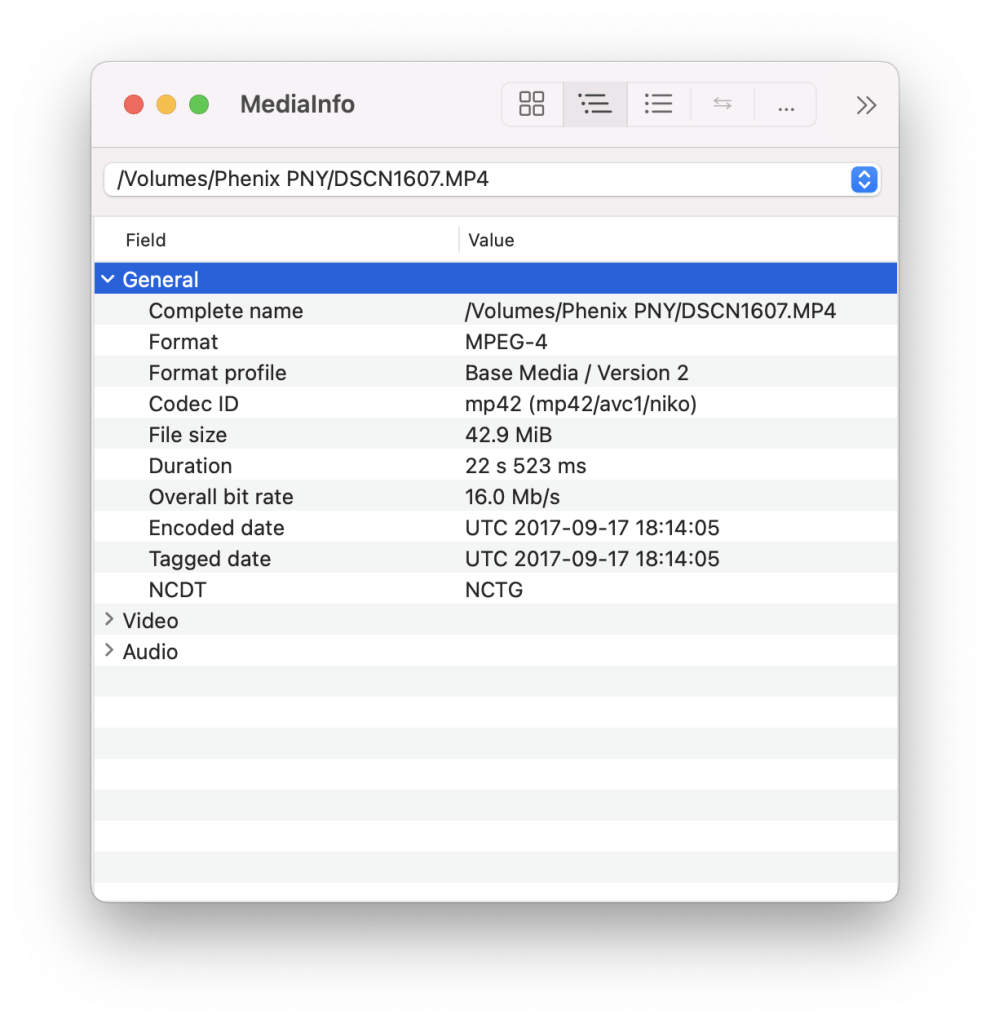Click the Value column header

tap(491, 240)
